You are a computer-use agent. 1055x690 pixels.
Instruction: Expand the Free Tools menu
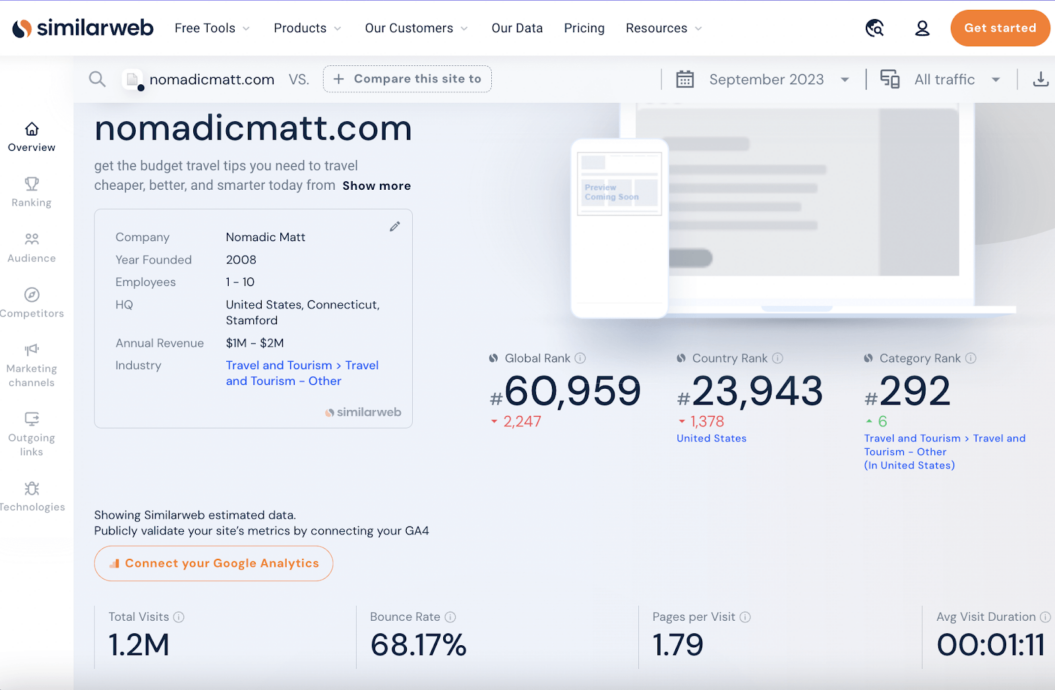(212, 28)
